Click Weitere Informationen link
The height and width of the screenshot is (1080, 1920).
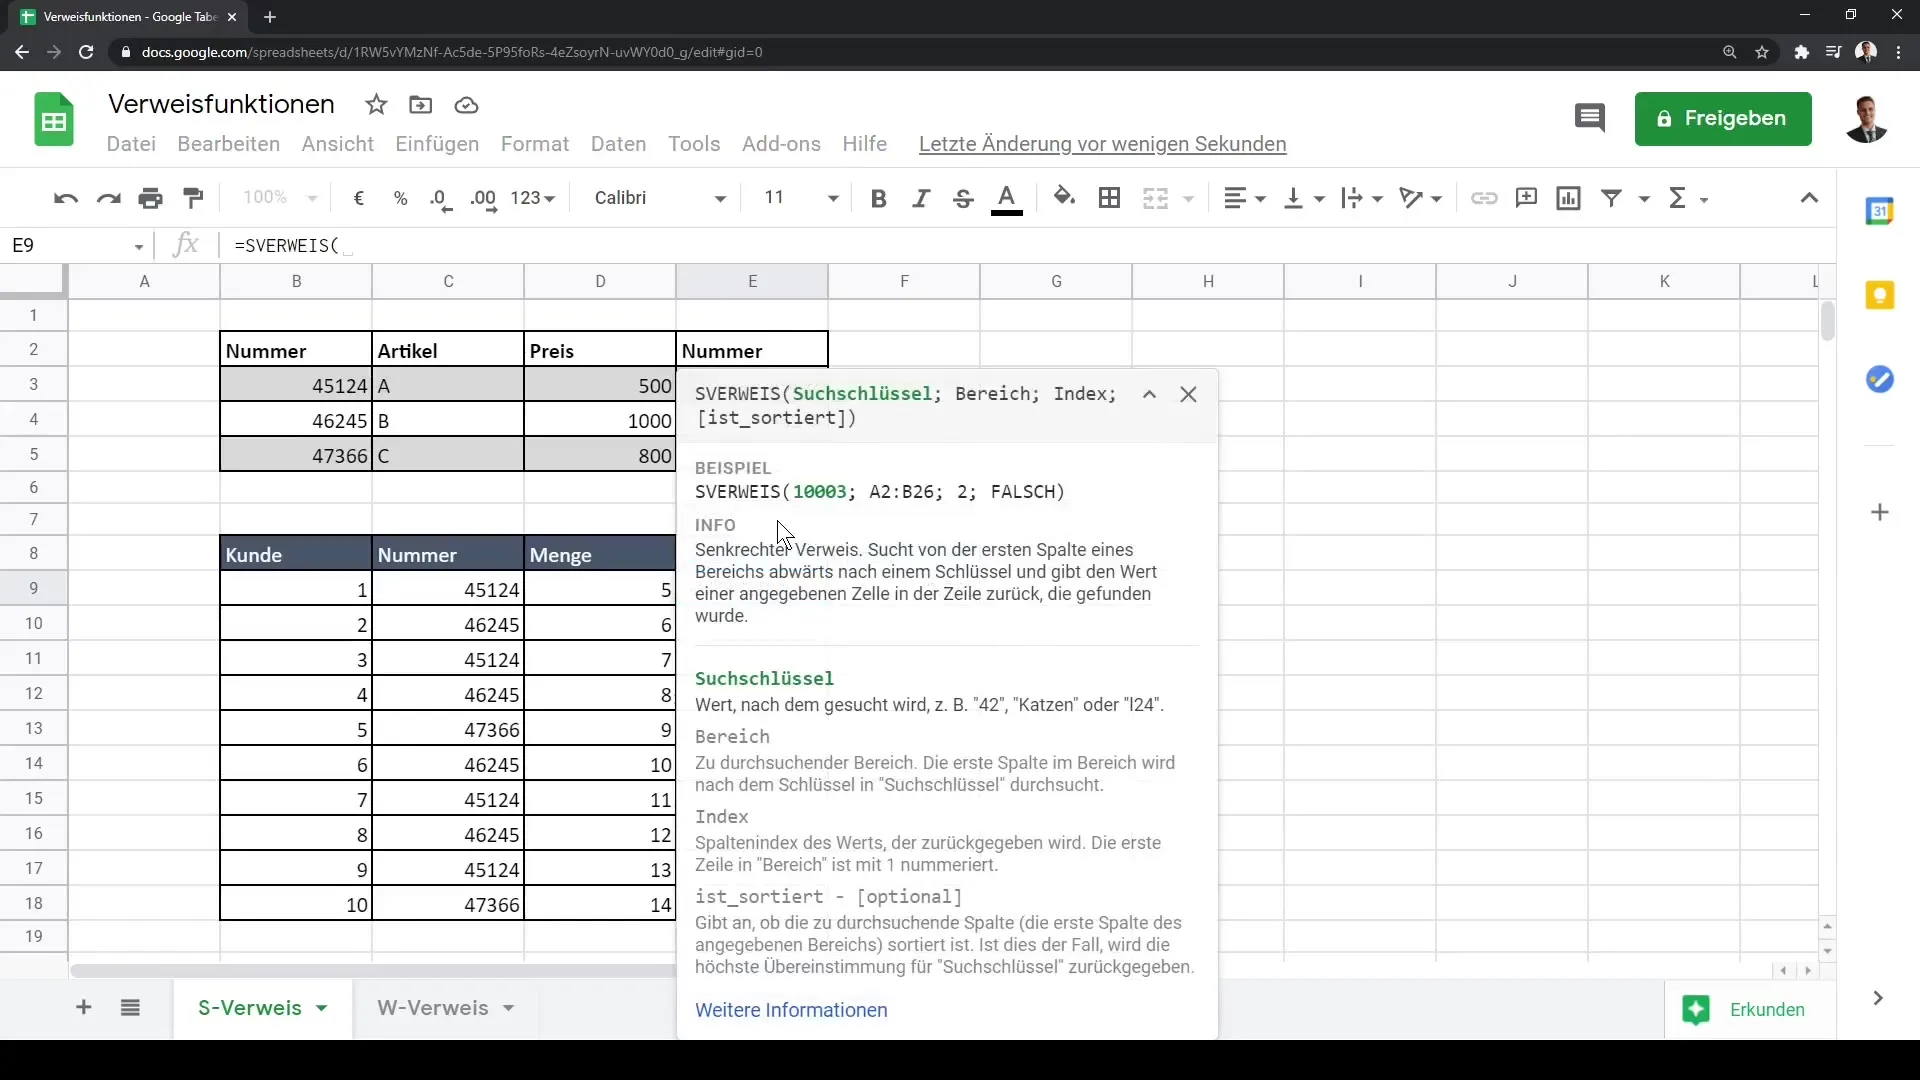(x=791, y=1009)
